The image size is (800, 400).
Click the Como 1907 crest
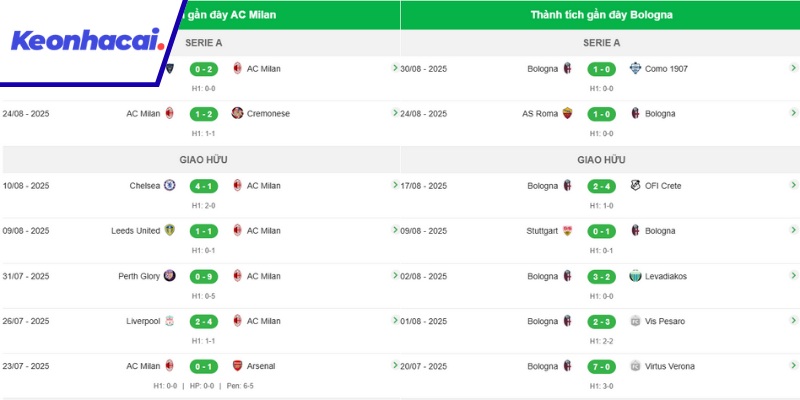(x=634, y=68)
